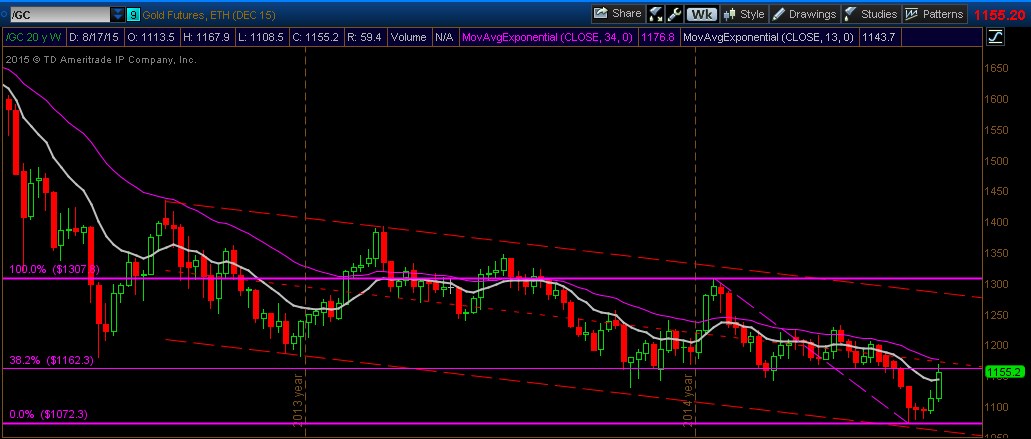1031x439 pixels.
Task: Click the close value C: 1155.2
Action: 316,37
